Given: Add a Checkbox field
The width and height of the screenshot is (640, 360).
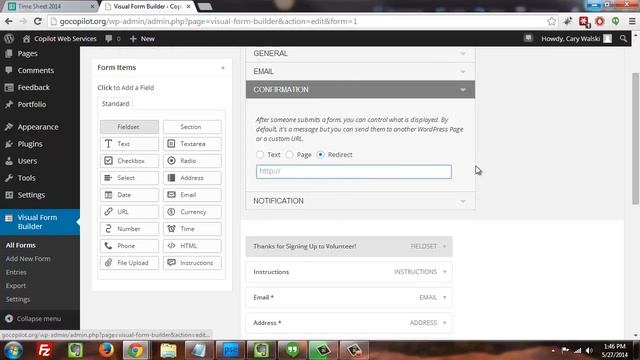Looking at the screenshot, I should 129,161.
